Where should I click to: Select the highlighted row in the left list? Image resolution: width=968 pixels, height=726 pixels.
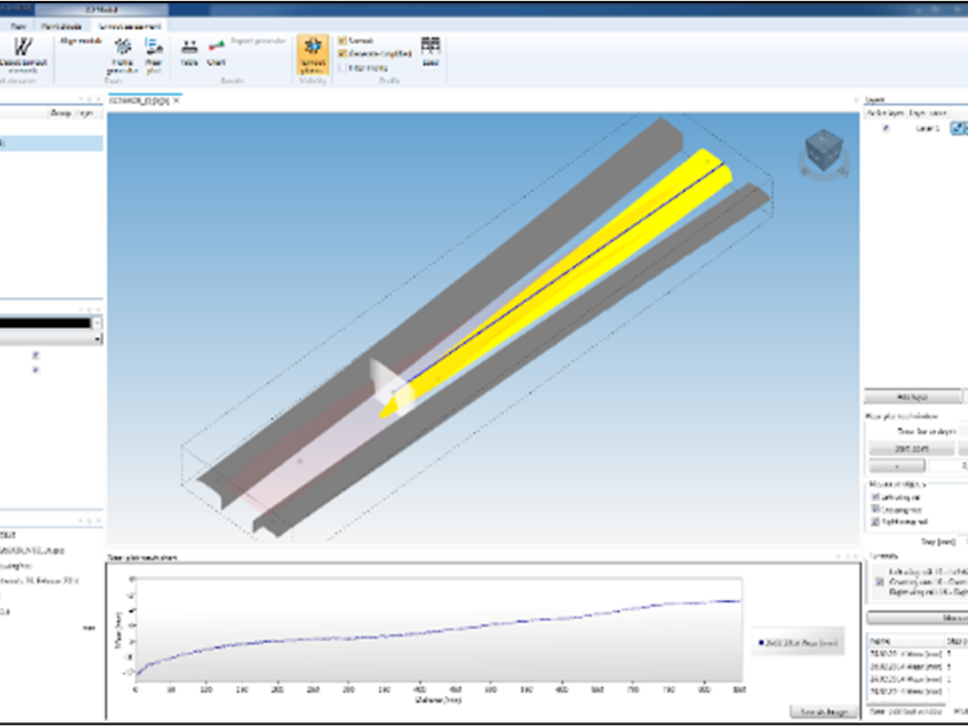(x=51, y=143)
